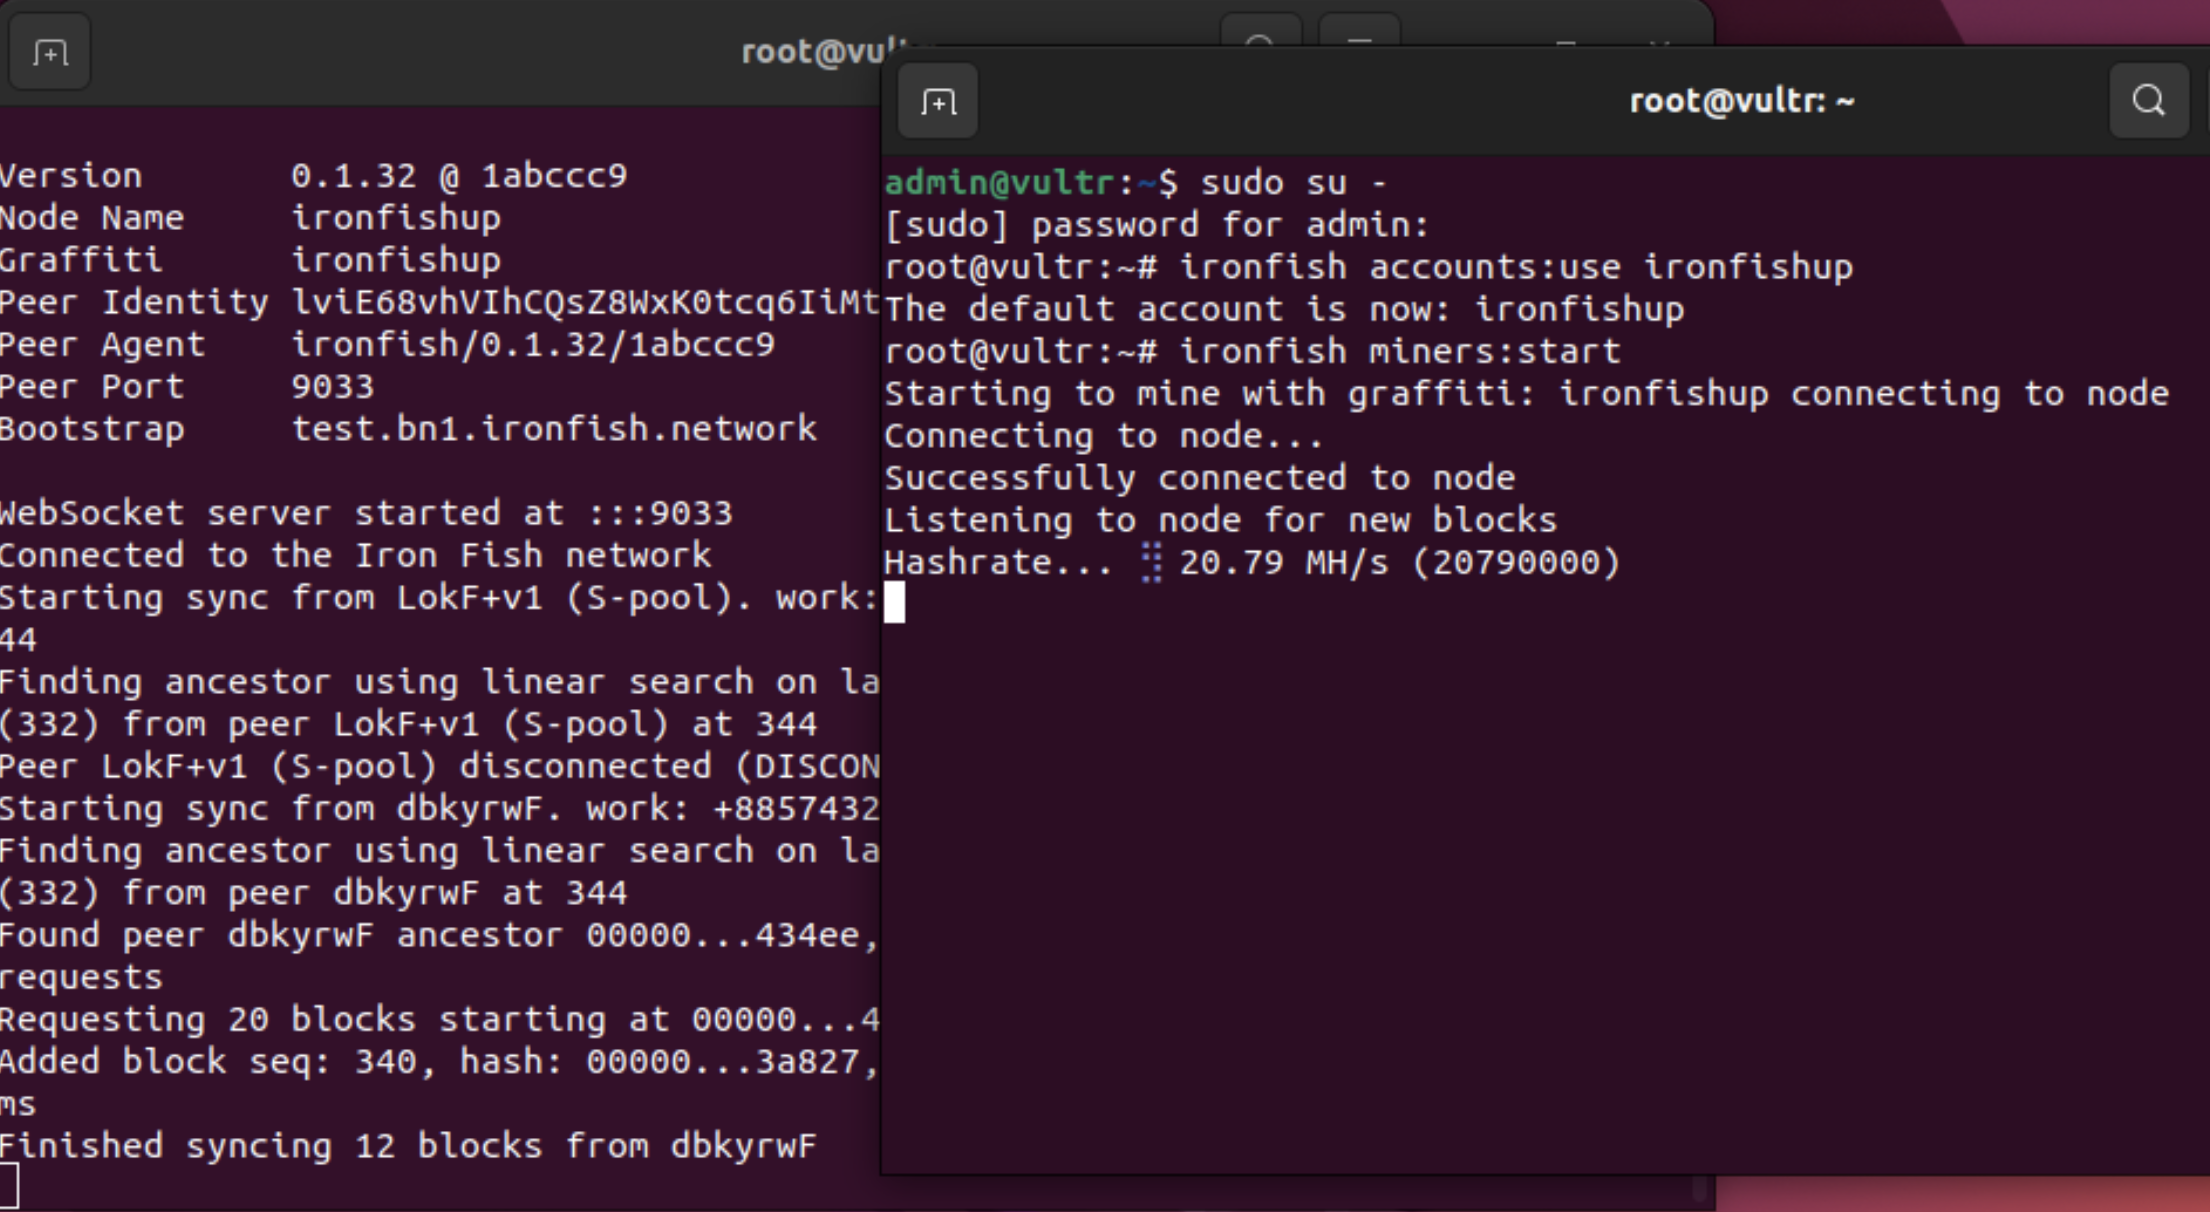Image resolution: width=2210 pixels, height=1212 pixels.
Task: Click the background terminal's scrollbar handle
Action: (1699, 1188)
